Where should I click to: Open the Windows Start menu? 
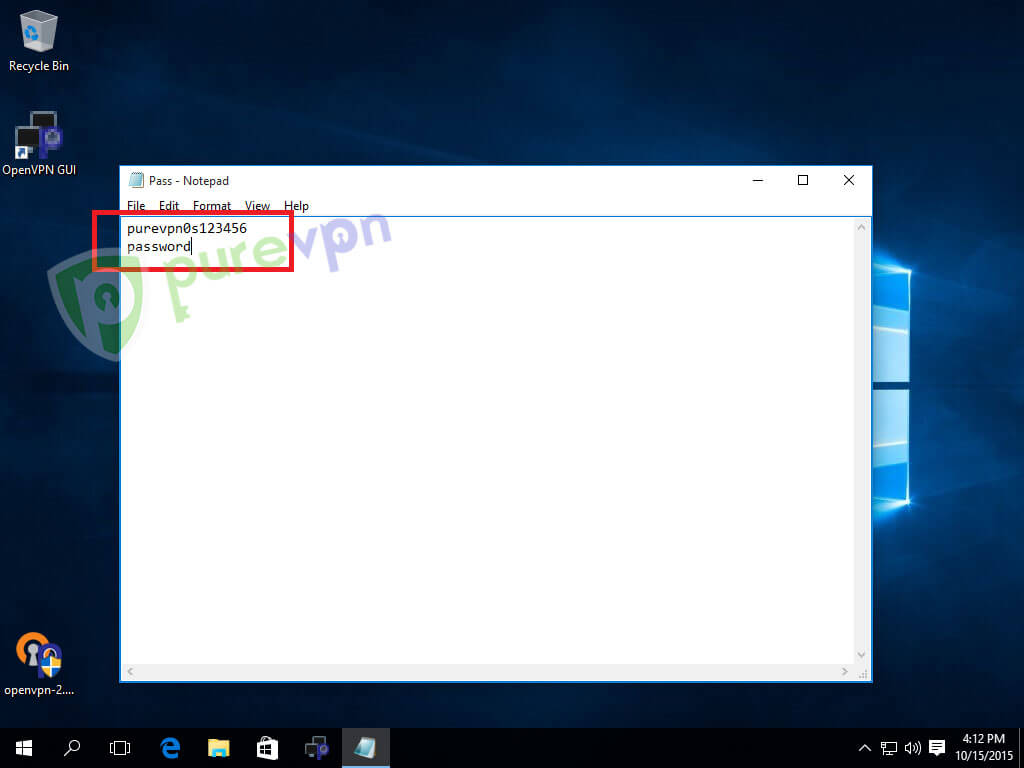[24, 748]
